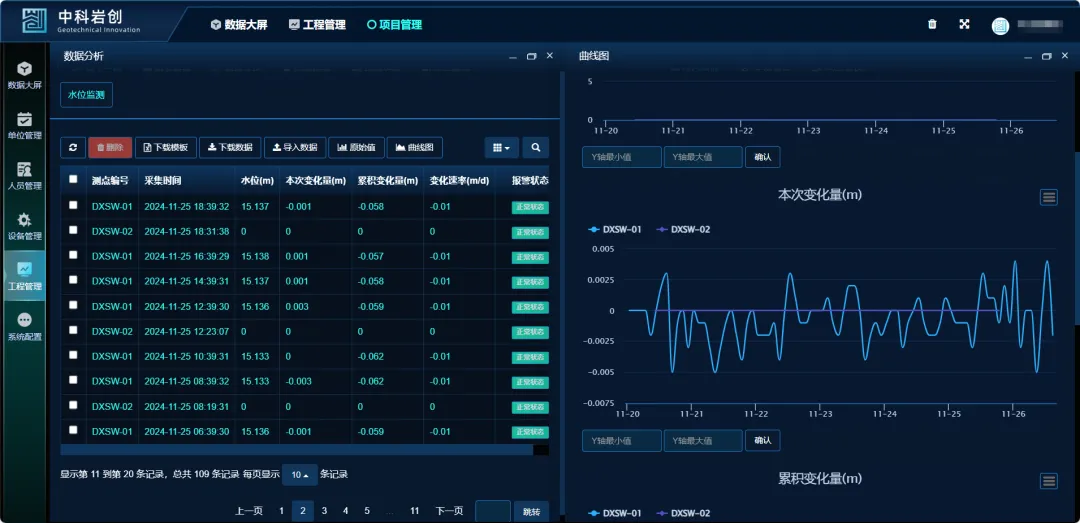Open the 数据大屏 sidebar icon
The width and height of the screenshot is (1080, 523).
(x=24, y=75)
